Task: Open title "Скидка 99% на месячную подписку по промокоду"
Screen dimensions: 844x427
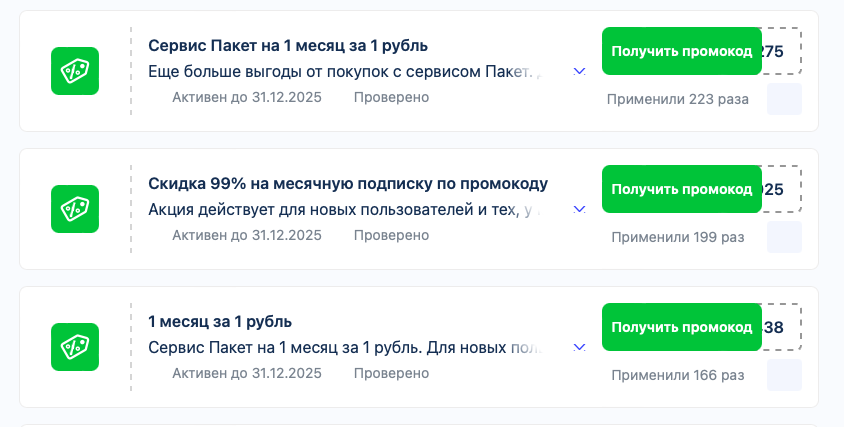Action: tap(348, 184)
